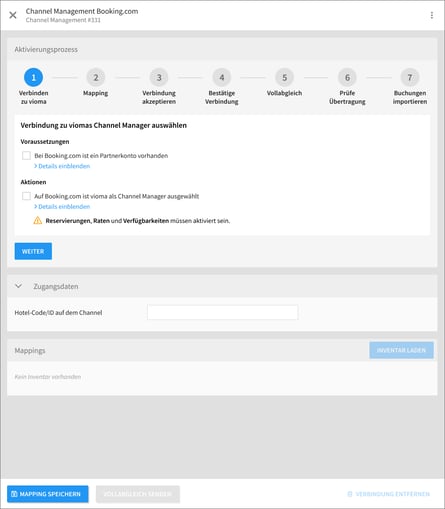Open the three-dot more options menu

tap(432, 15)
